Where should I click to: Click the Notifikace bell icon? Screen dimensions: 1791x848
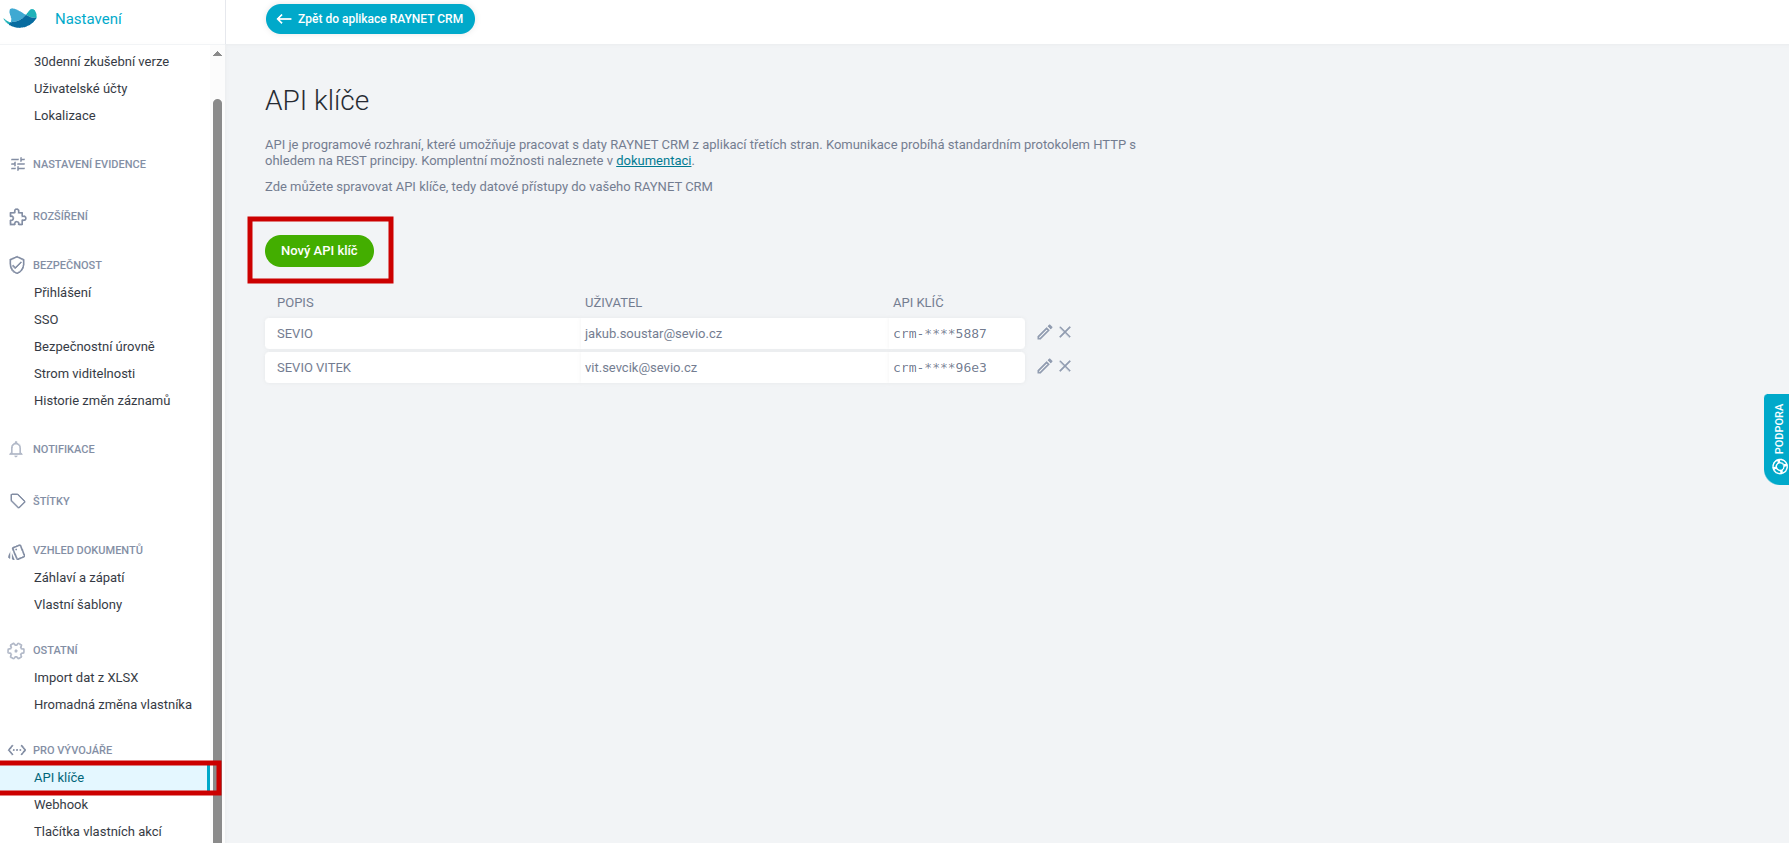(x=17, y=450)
